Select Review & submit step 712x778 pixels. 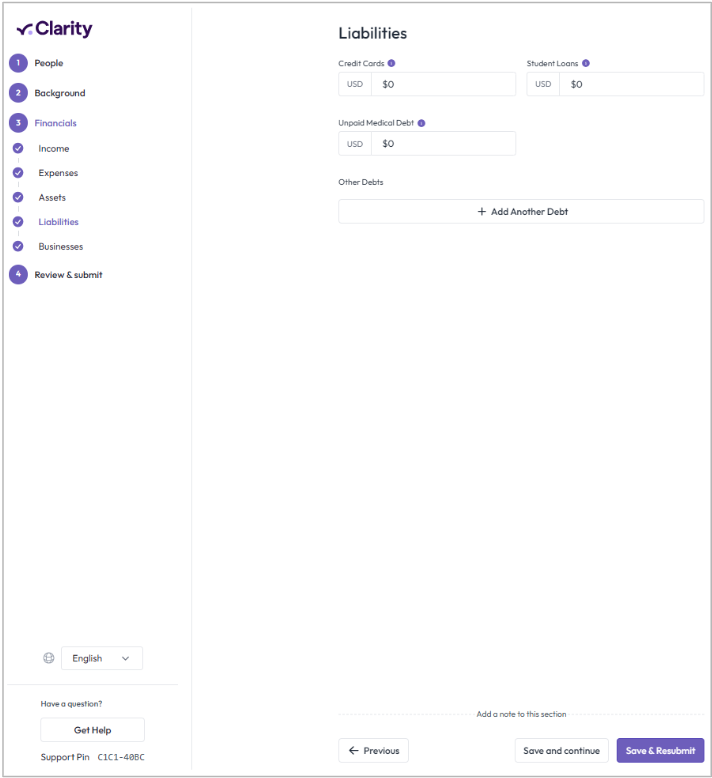pyautogui.click(x=68, y=275)
